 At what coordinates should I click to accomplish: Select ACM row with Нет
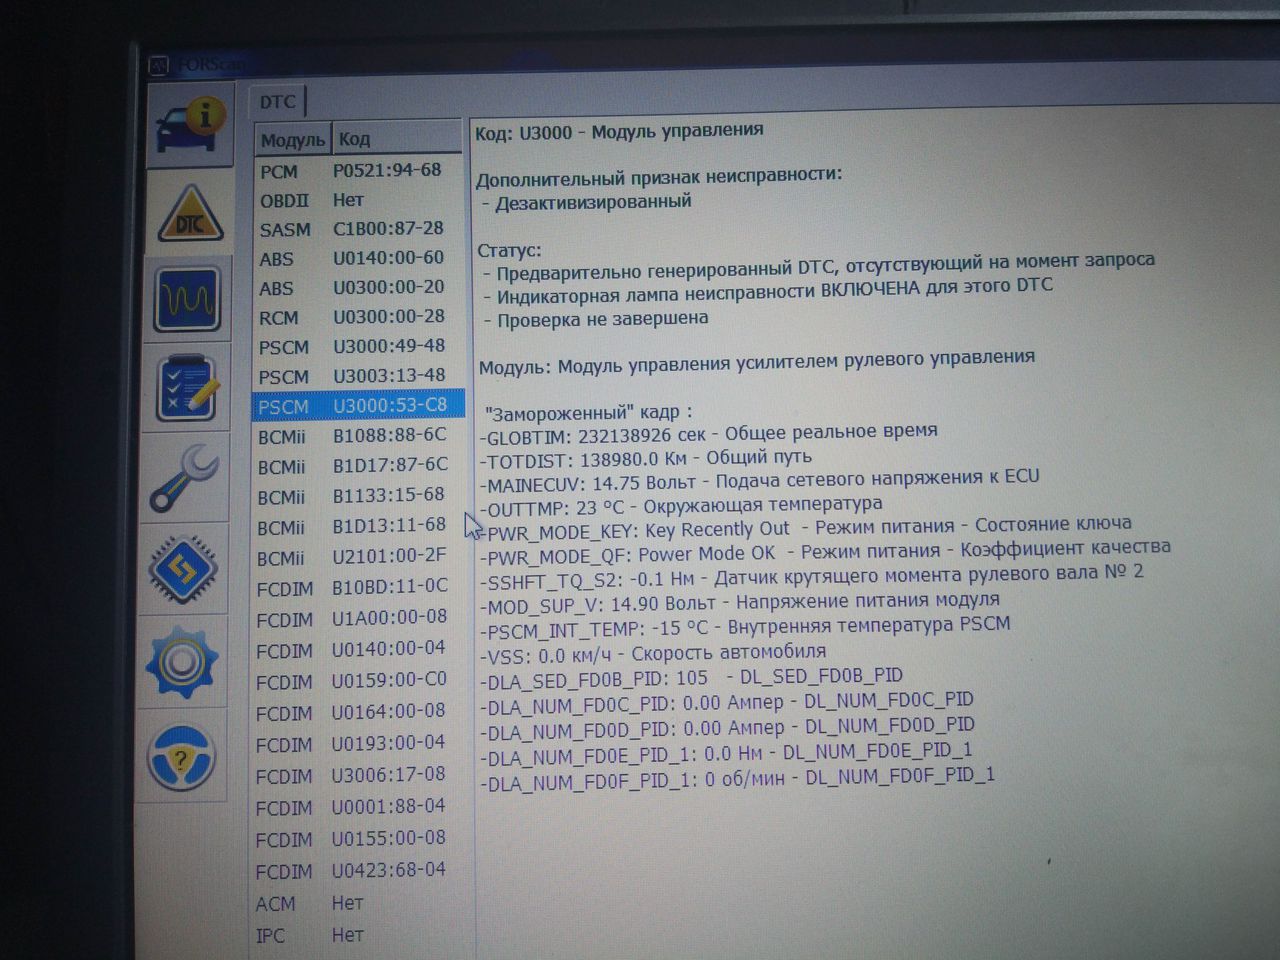point(358,903)
